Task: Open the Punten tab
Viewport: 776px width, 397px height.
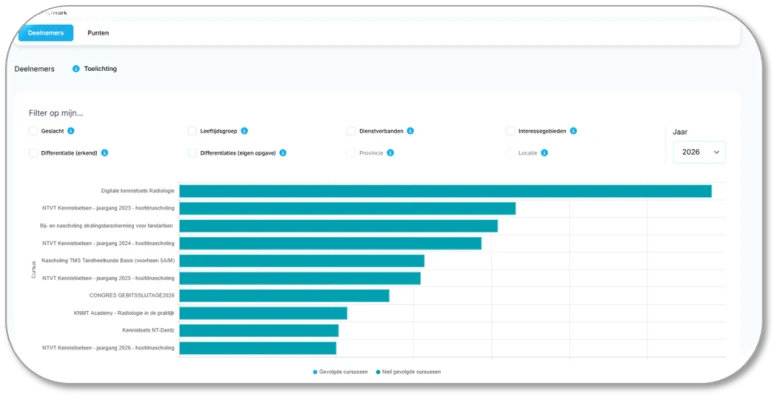Action: point(98,33)
